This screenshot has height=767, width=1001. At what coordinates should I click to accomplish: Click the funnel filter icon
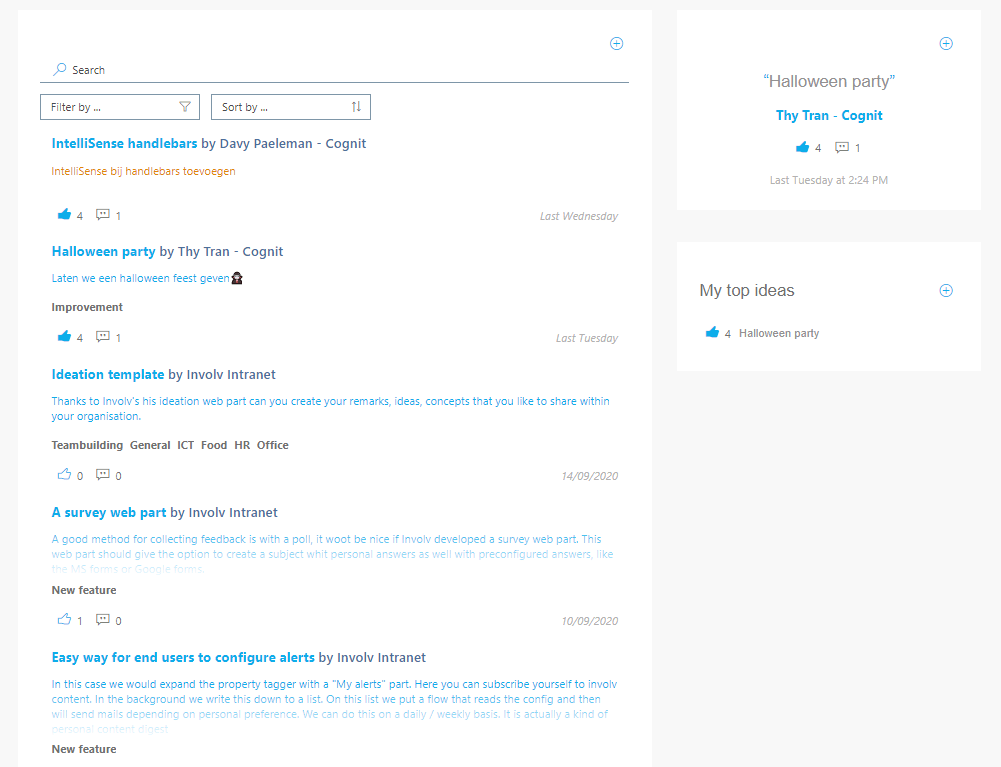(x=185, y=107)
